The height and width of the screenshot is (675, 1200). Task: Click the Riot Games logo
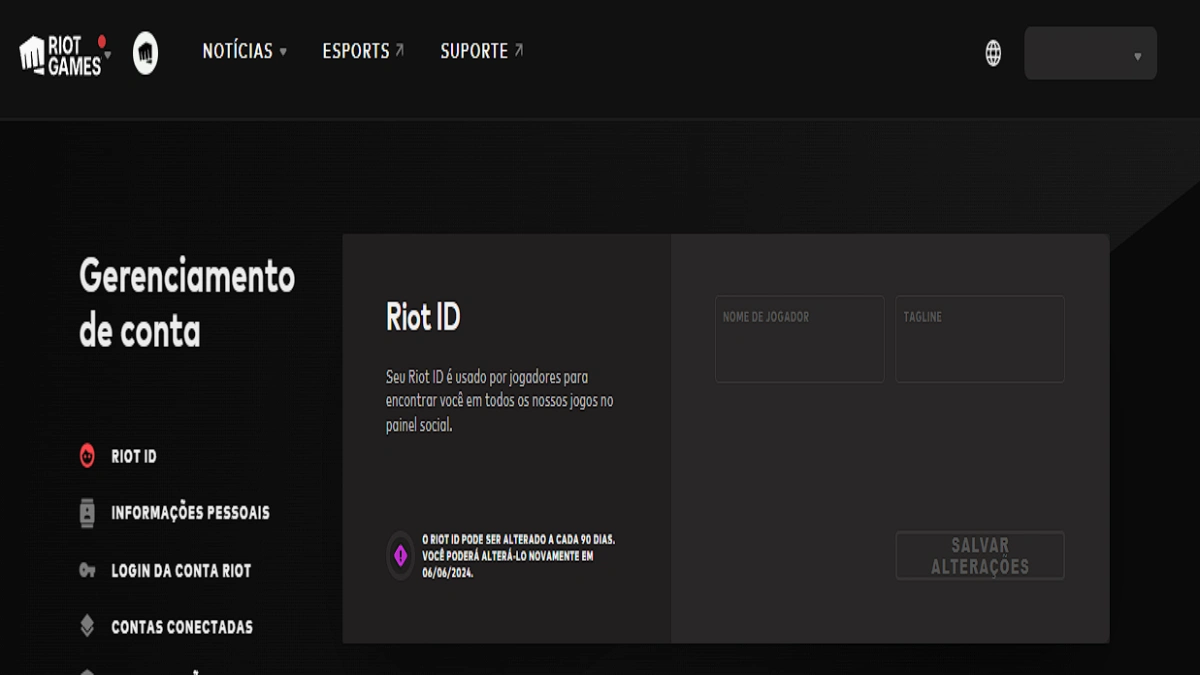pos(61,53)
